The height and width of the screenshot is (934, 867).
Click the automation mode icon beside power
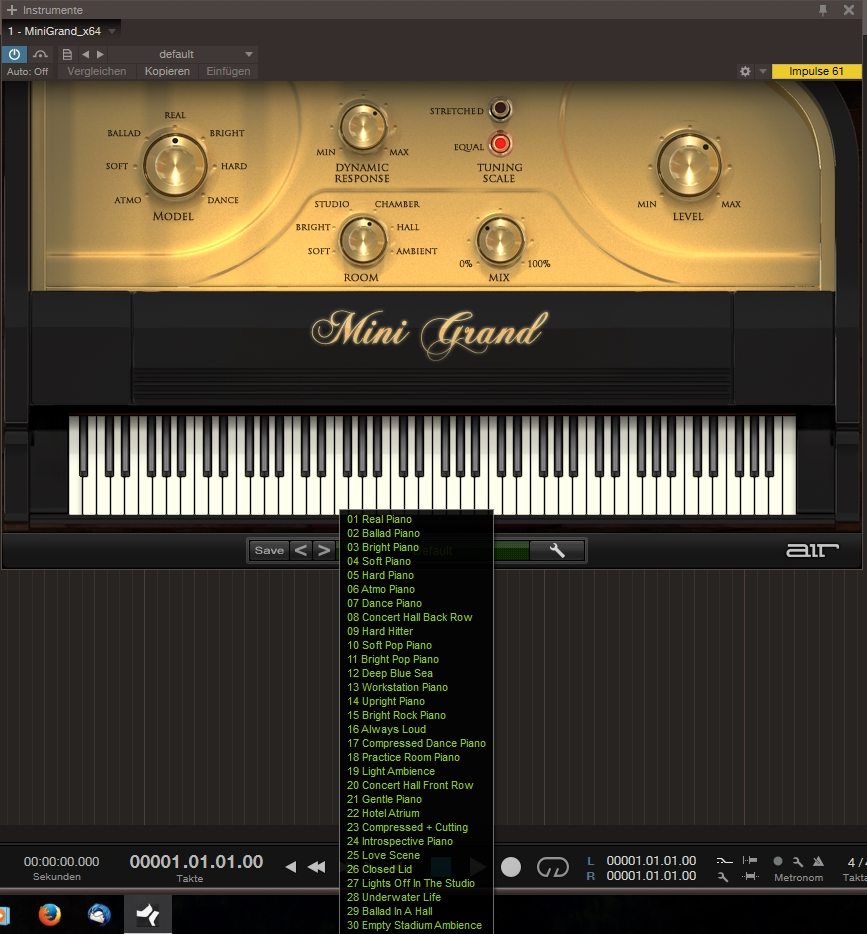click(40, 54)
